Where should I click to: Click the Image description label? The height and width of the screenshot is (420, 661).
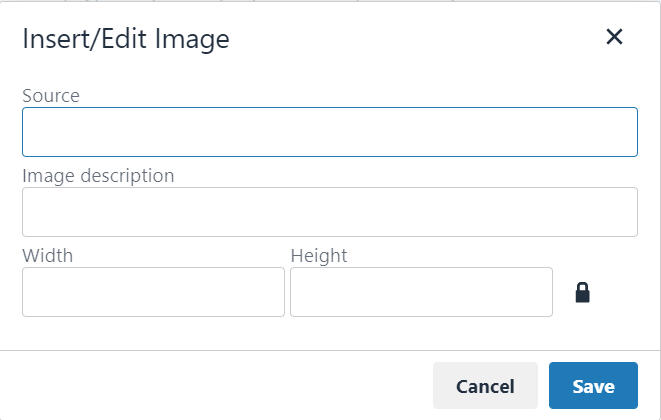(98, 176)
